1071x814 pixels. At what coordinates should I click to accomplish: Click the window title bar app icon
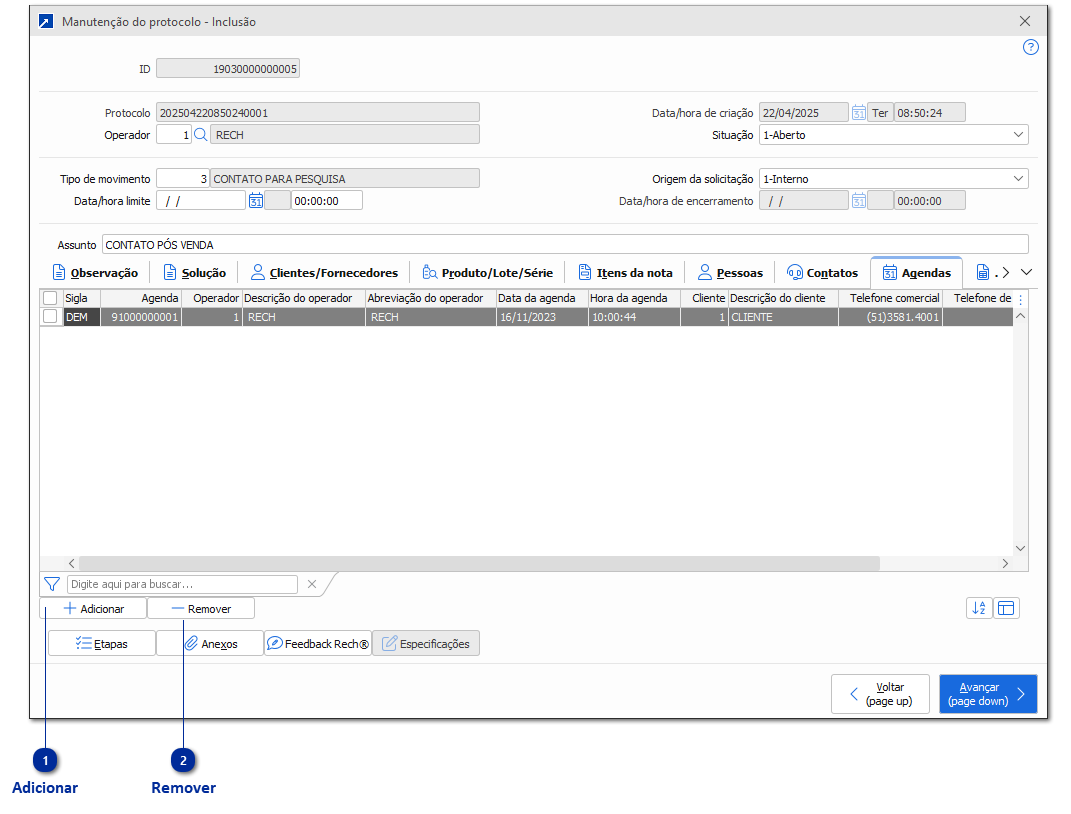pos(46,22)
